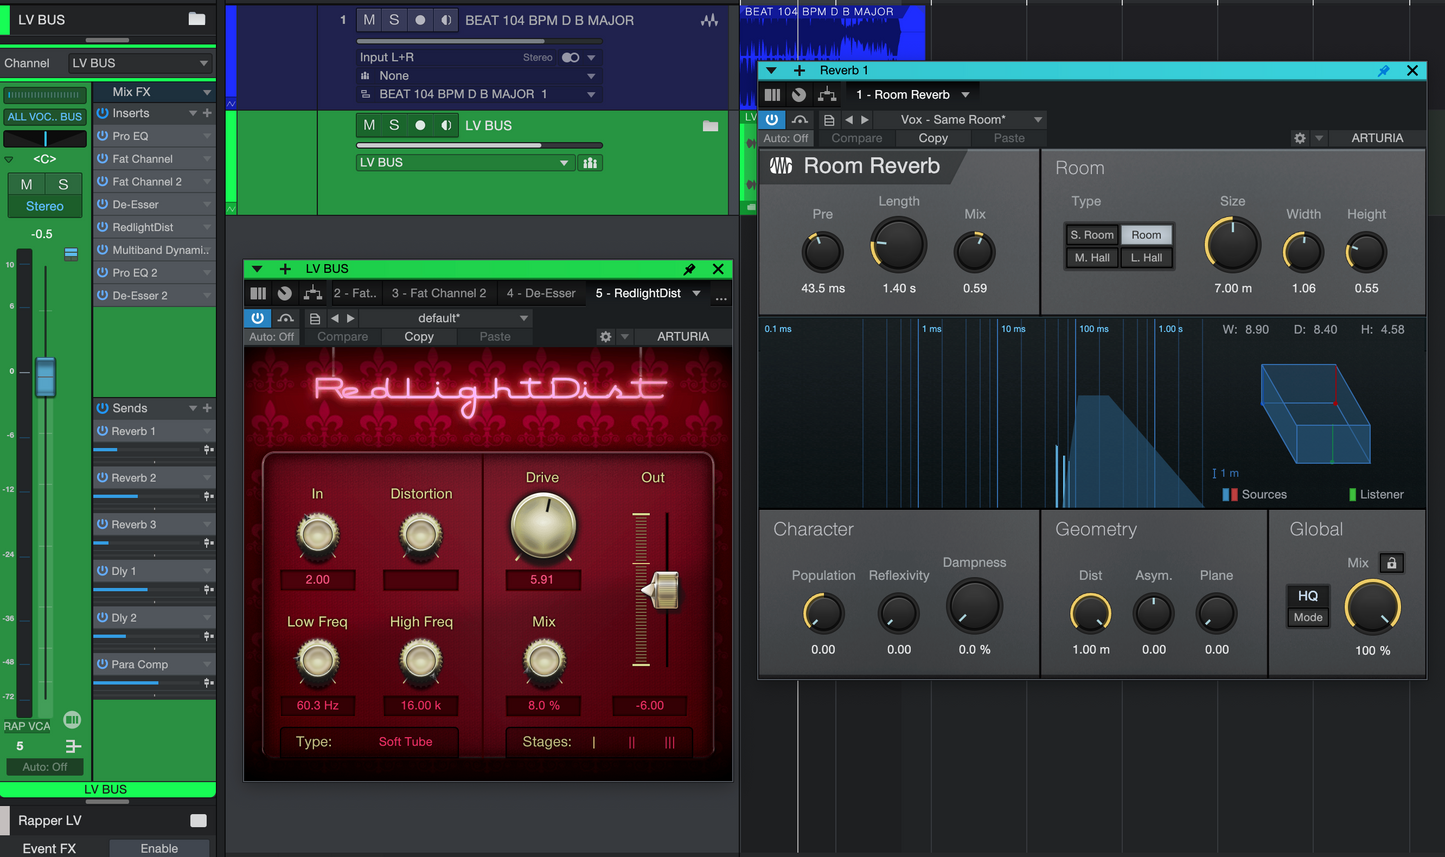Bypass the Room Reverb power button
Image resolution: width=1445 pixels, height=857 pixels.
(x=772, y=120)
